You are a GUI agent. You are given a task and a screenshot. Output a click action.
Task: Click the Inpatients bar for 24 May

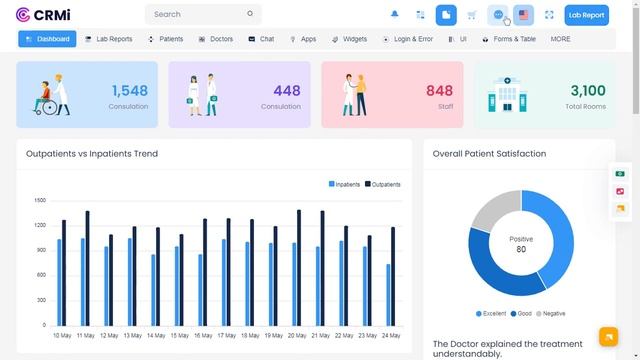tap(388, 295)
